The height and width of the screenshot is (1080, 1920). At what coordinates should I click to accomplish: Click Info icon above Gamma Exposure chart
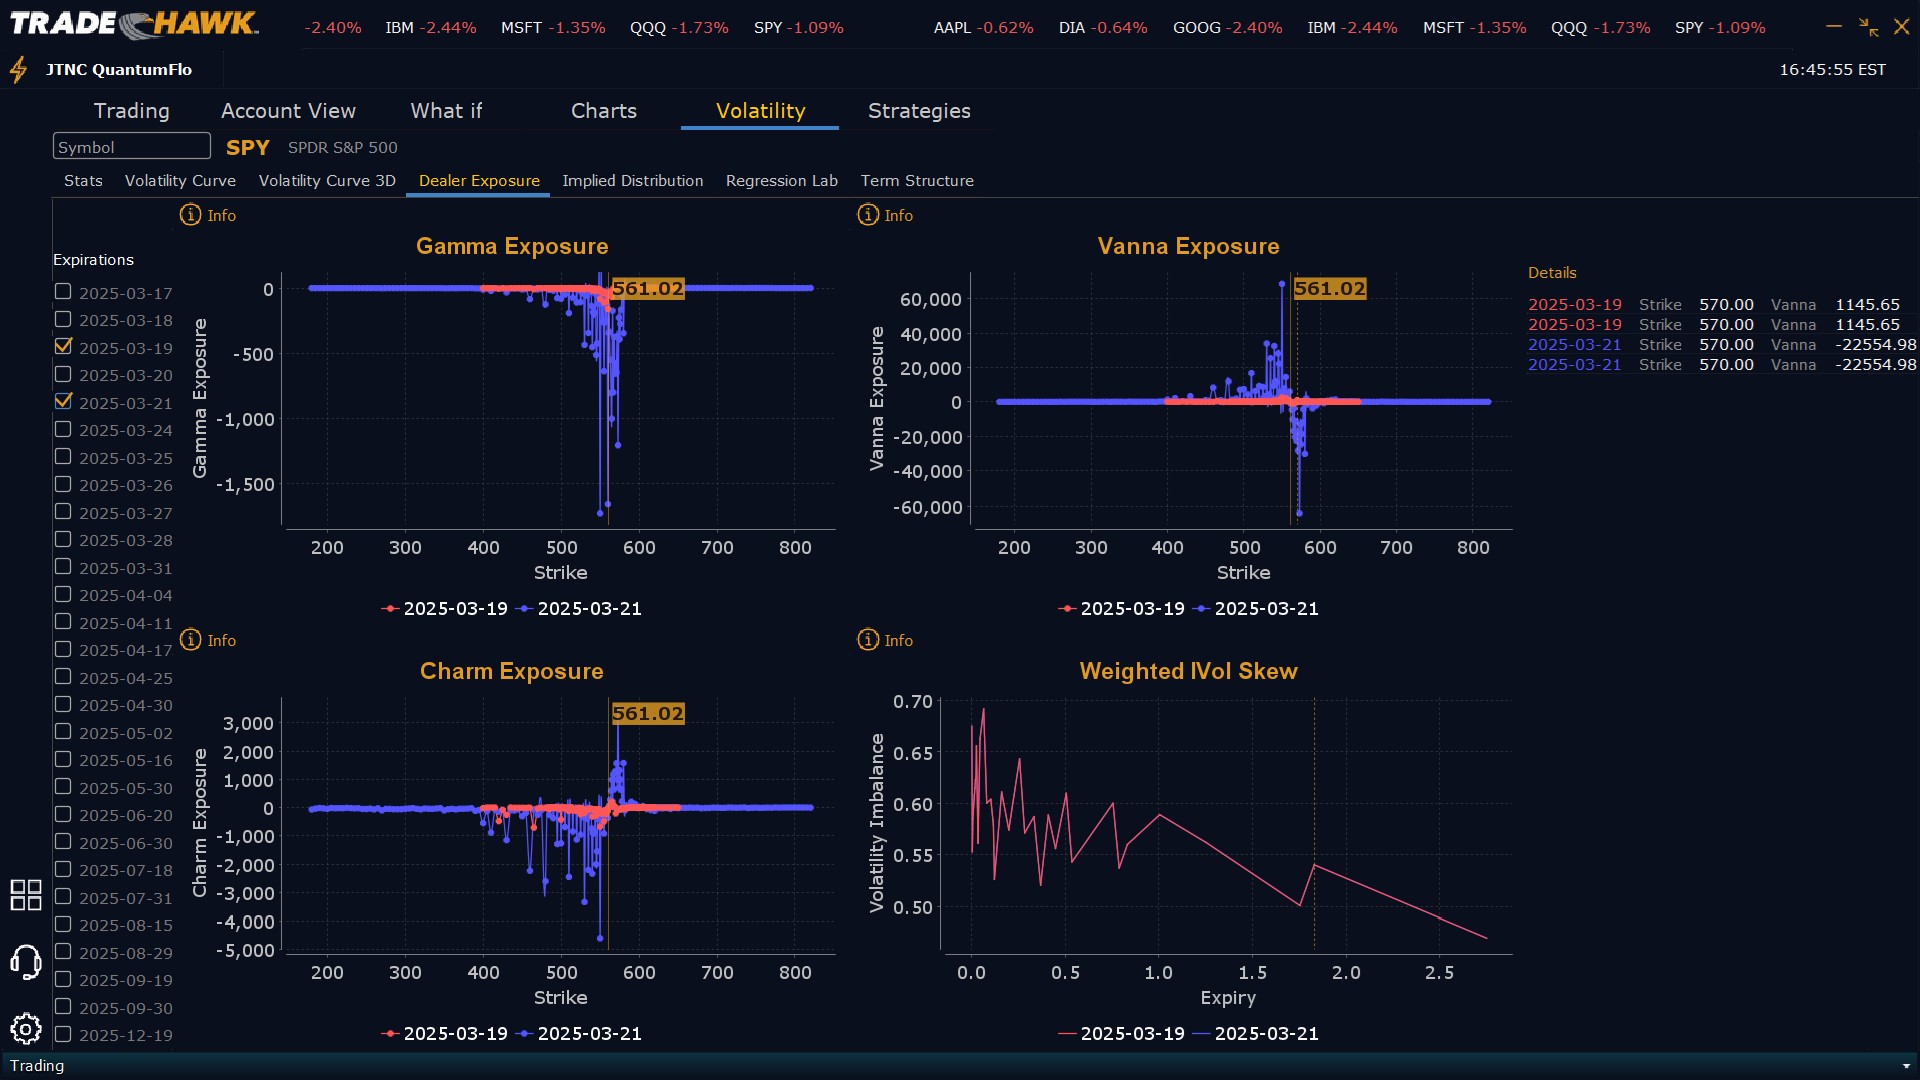pos(190,215)
